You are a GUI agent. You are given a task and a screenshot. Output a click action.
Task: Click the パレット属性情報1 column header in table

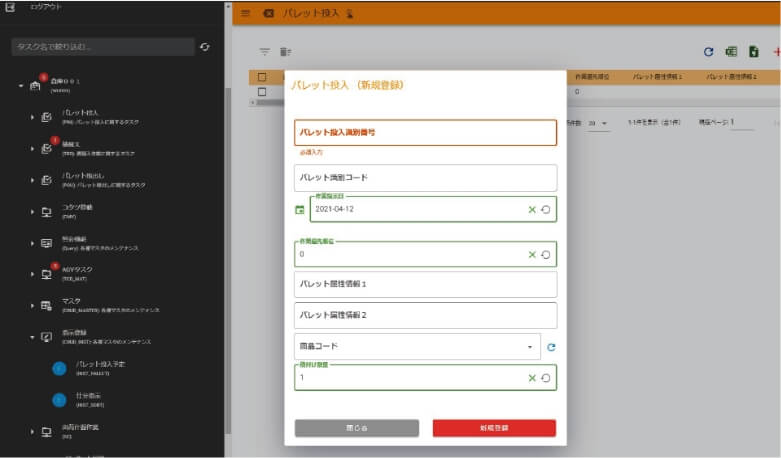tap(657, 77)
